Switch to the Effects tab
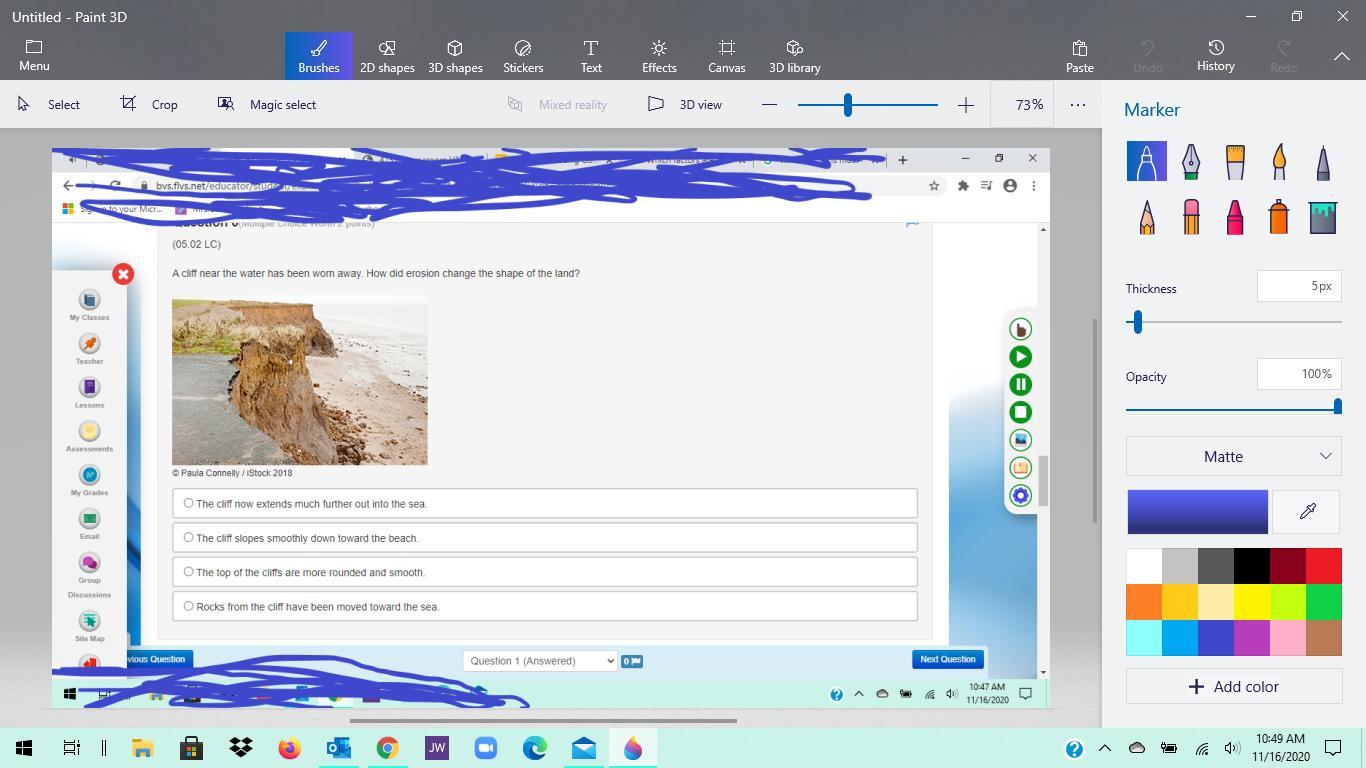This screenshot has width=1366, height=768. click(659, 56)
